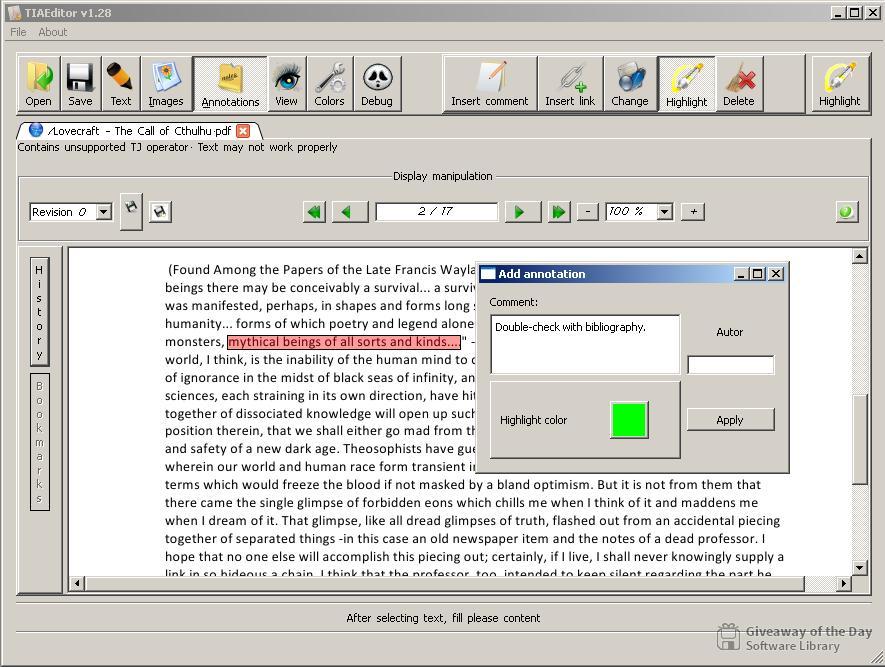Go to first page with double-left arrow

tap(314, 212)
